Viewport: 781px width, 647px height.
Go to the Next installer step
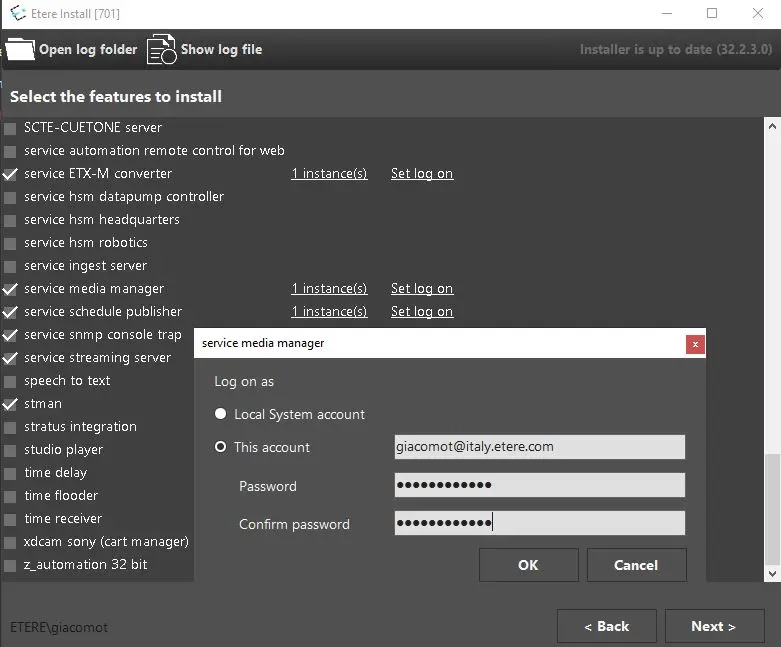713,626
